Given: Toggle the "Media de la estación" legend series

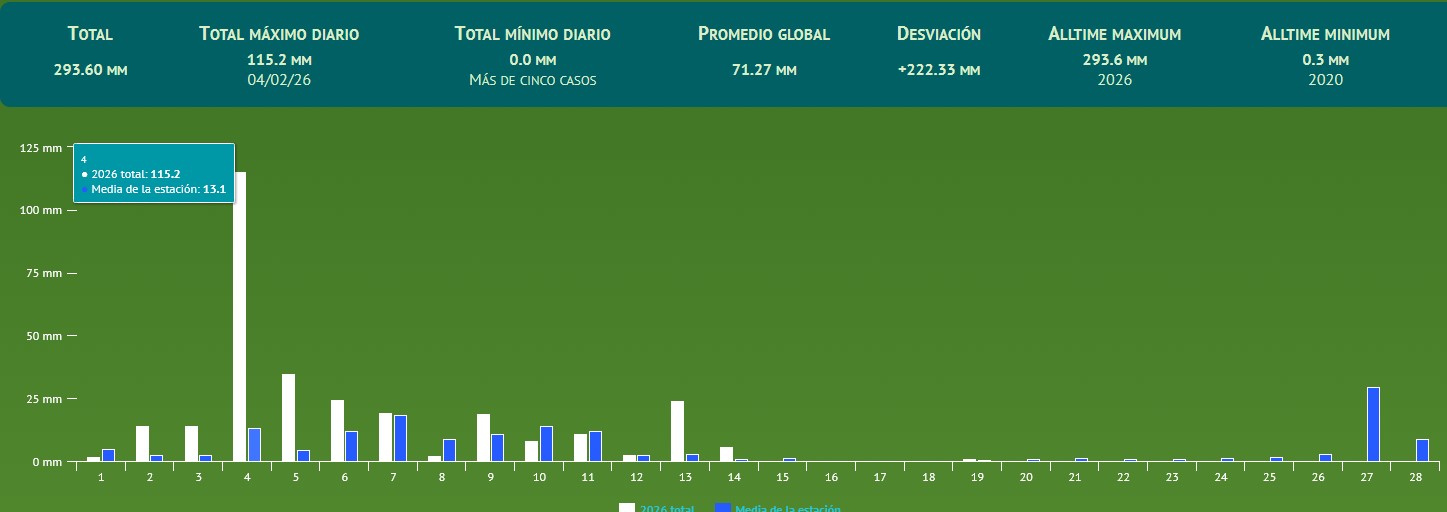Looking at the screenshot, I should 787,508.
